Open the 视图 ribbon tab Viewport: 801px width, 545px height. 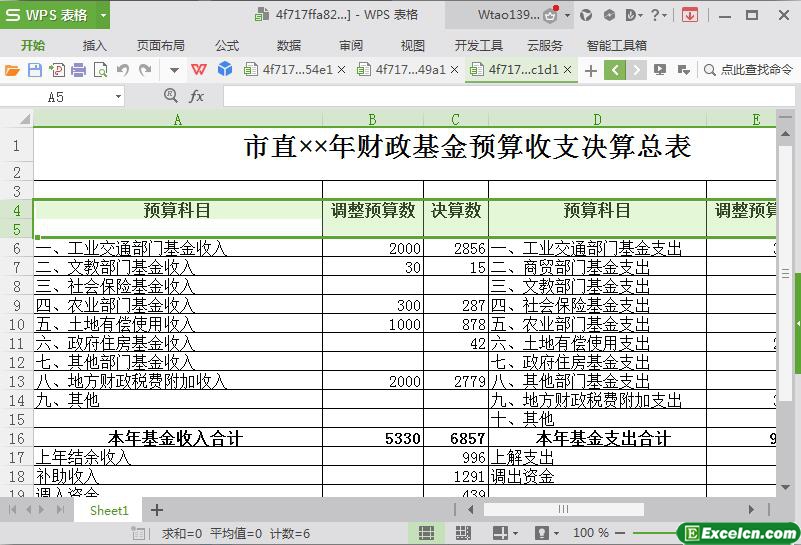[413, 45]
